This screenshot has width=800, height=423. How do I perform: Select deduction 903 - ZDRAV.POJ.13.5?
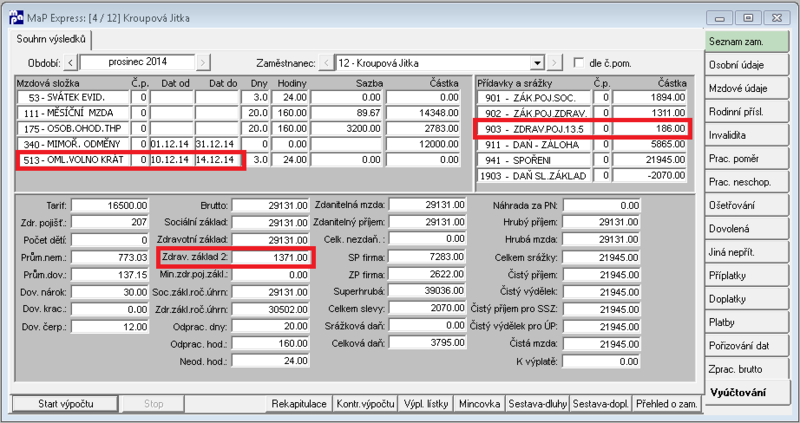coord(582,129)
